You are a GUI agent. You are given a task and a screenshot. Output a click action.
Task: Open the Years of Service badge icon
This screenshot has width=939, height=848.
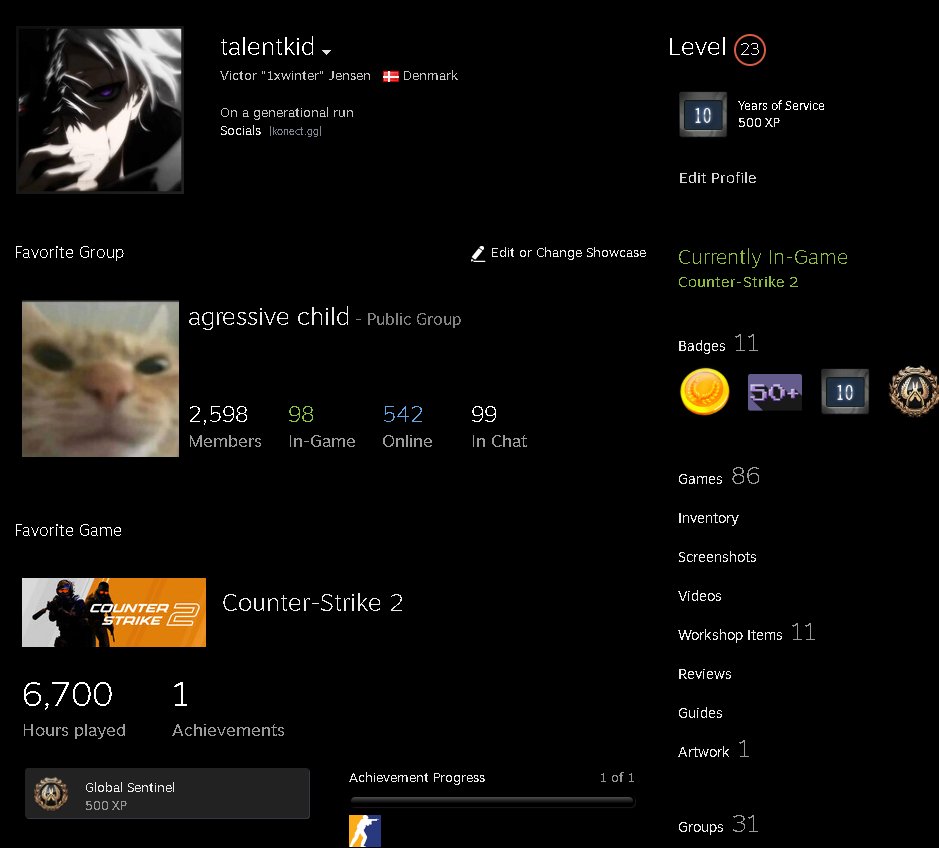[702, 114]
